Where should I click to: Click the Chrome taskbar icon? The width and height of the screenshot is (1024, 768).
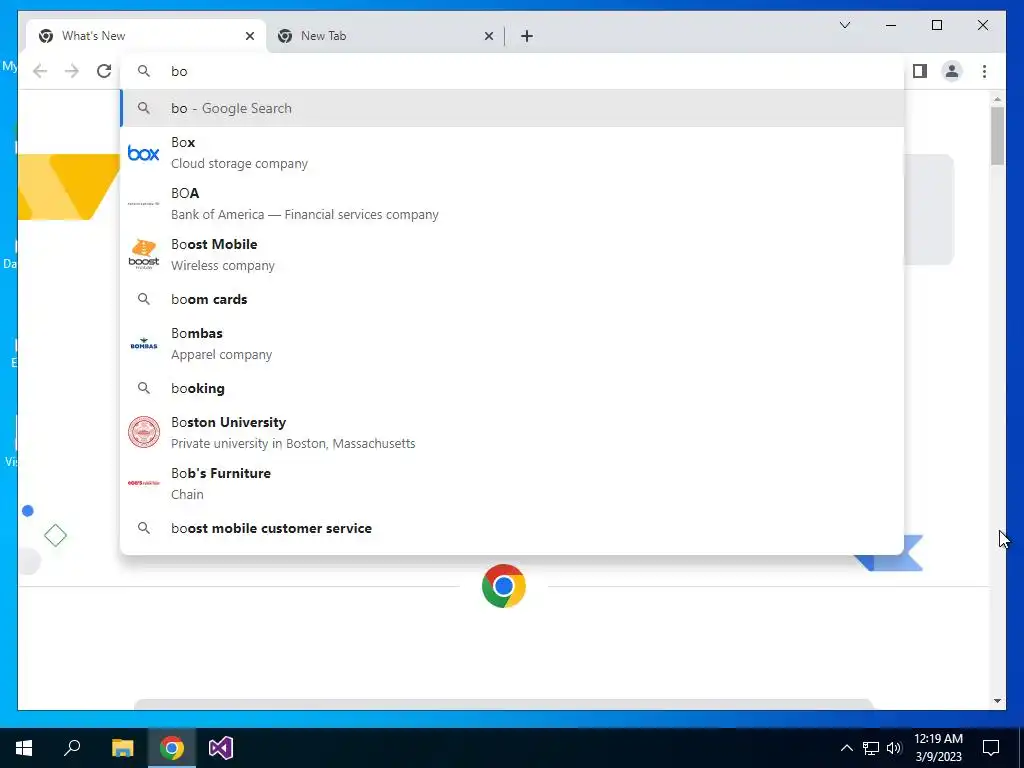[172, 748]
